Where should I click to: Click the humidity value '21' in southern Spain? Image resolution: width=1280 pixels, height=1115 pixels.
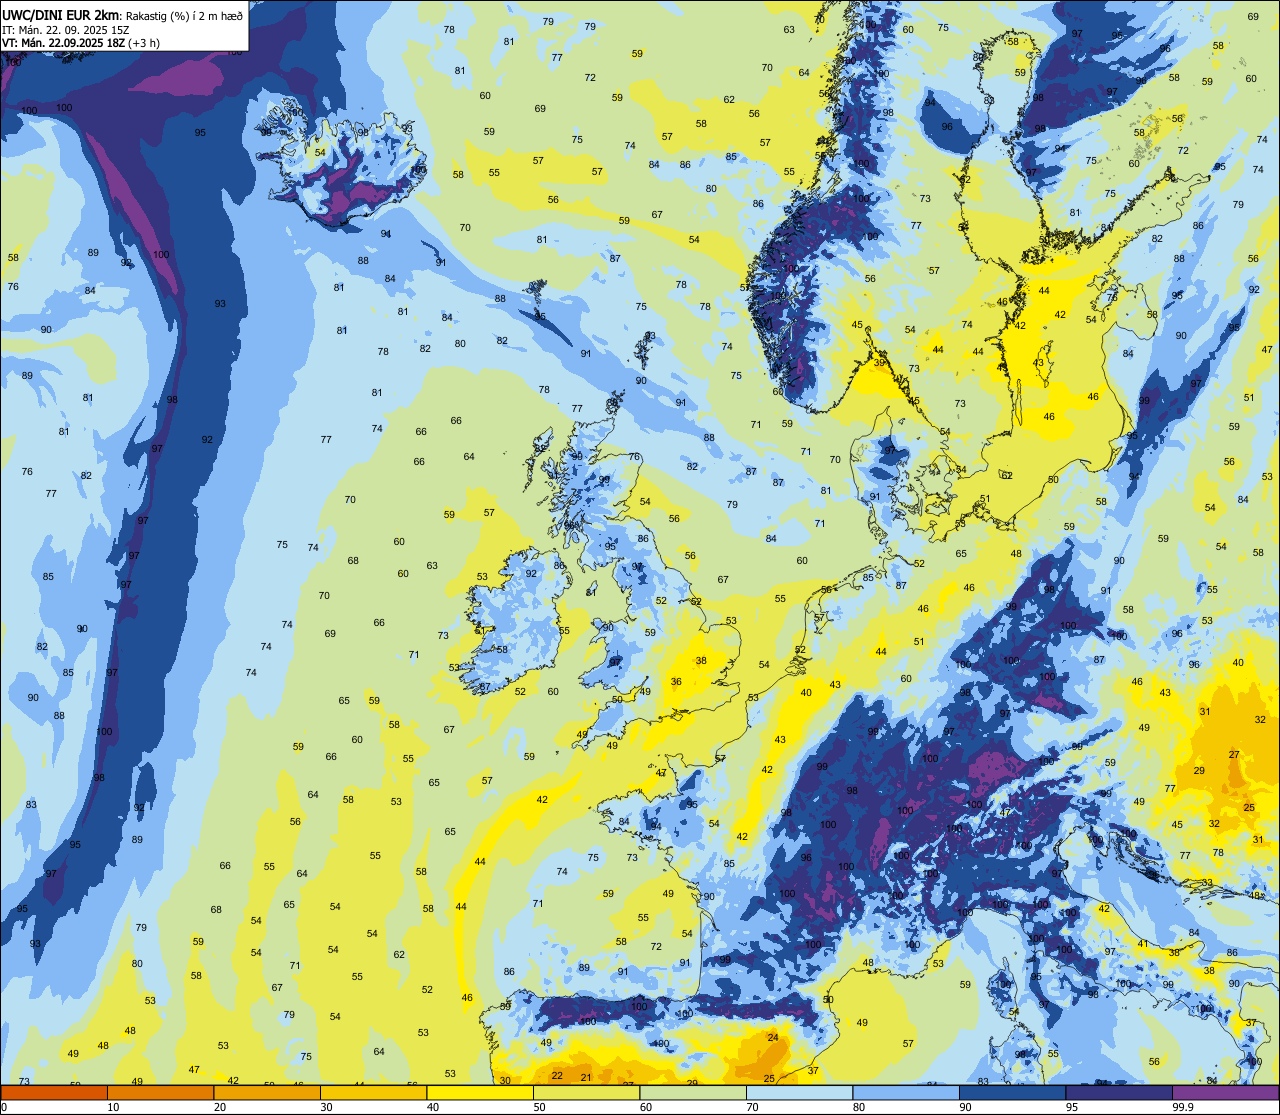point(586,1077)
